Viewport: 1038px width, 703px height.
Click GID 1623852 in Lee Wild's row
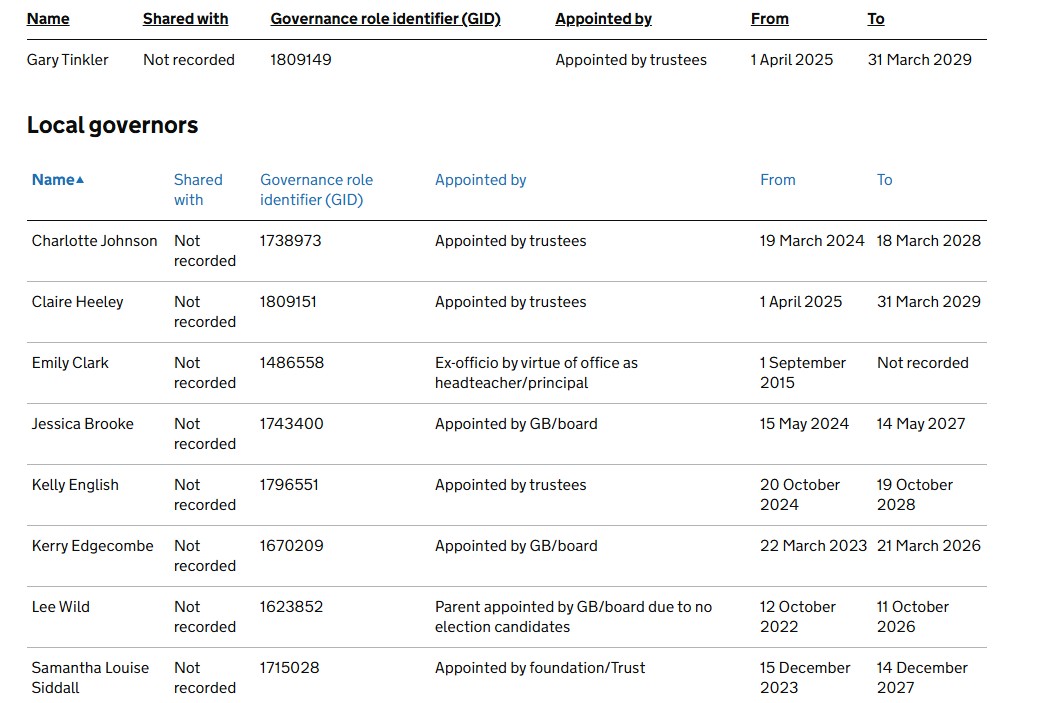click(291, 607)
